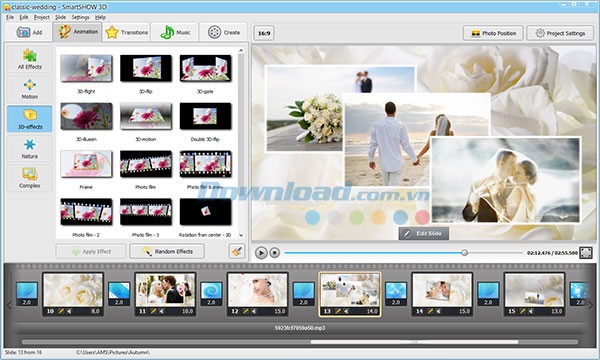Open the Slide menu
Screen dimensions: 600x360
click(60, 17)
